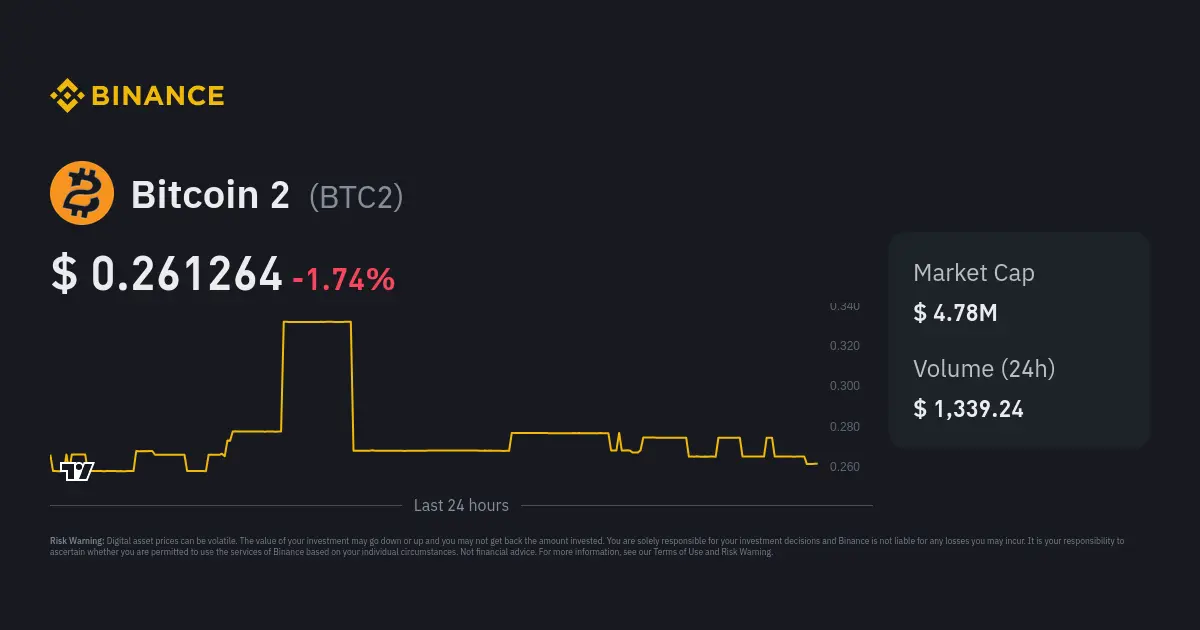
Task: Click the 0.280 y-axis label
Action: (x=844, y=427)
